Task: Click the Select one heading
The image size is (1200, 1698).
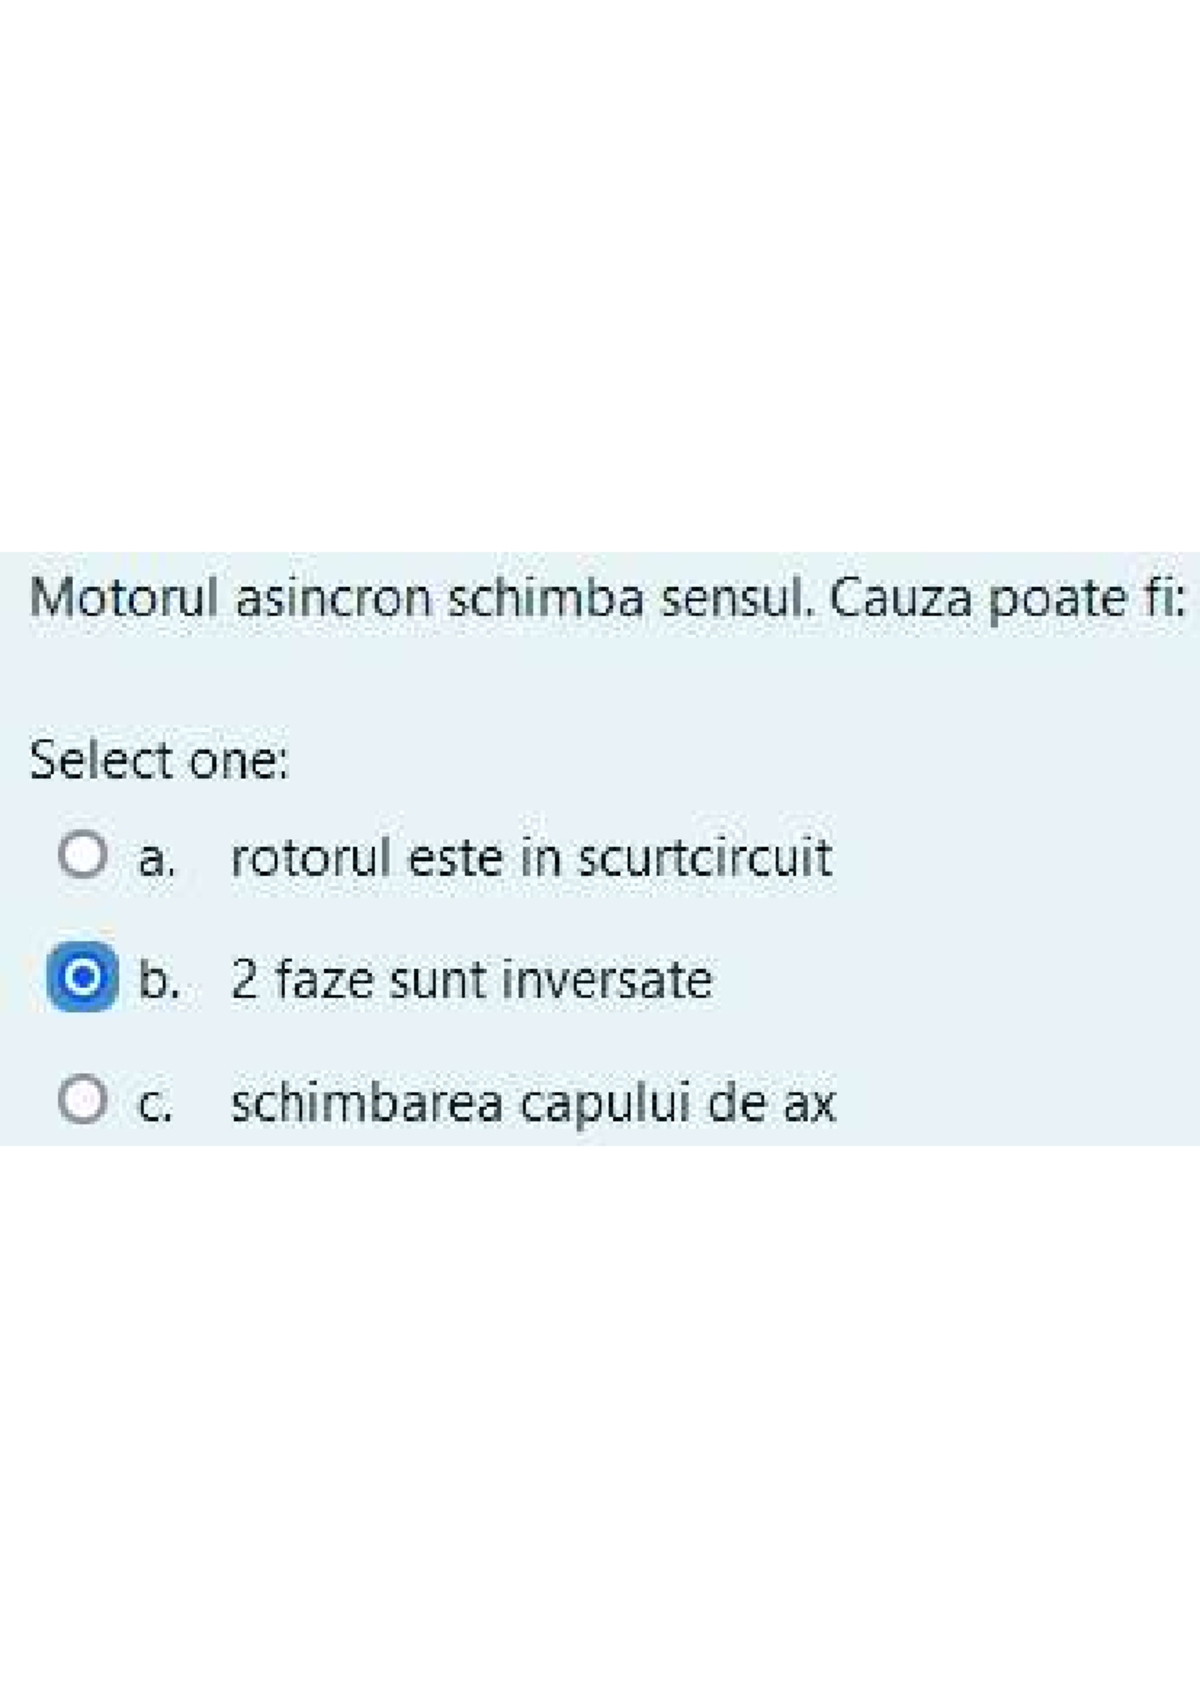Action: (158, 761)
